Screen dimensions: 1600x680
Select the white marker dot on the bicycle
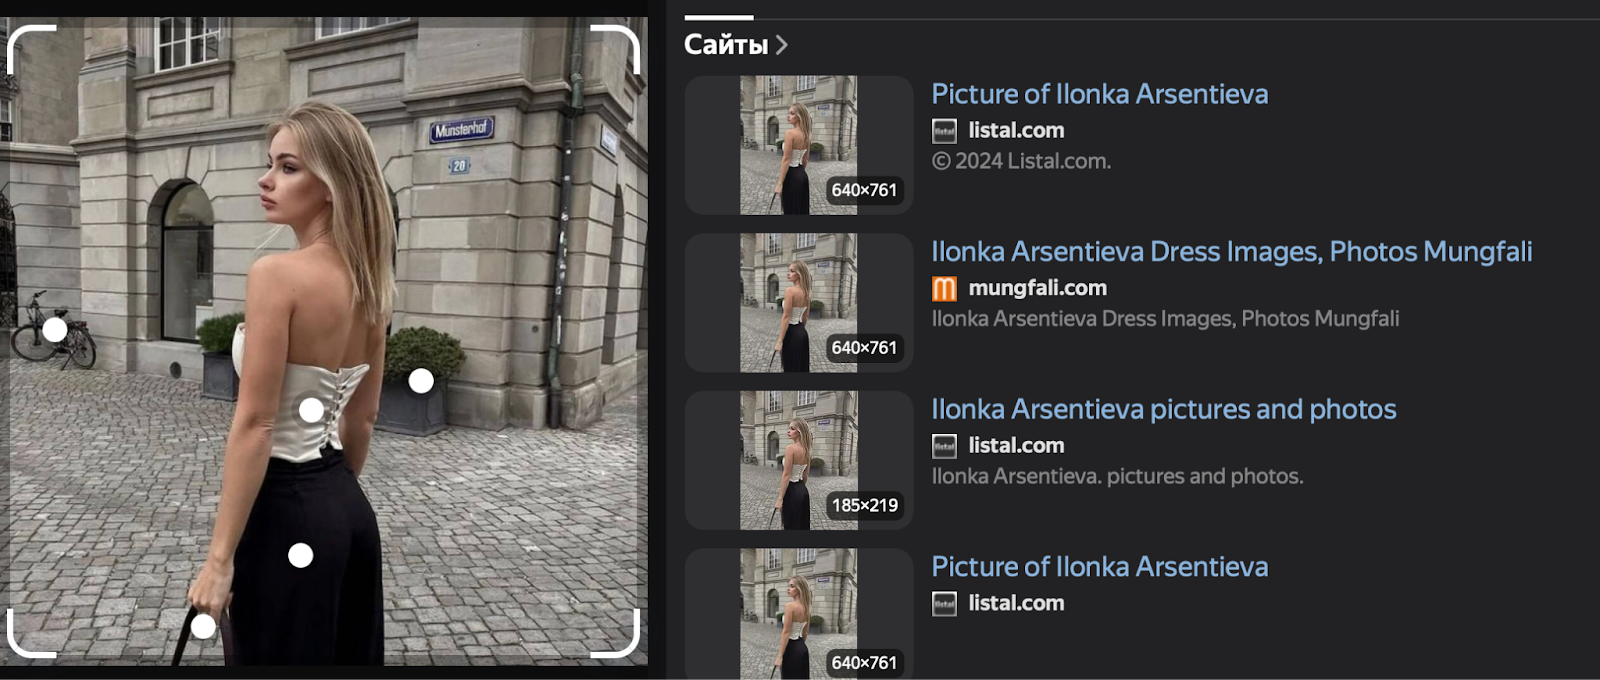(x=55, y=329)
